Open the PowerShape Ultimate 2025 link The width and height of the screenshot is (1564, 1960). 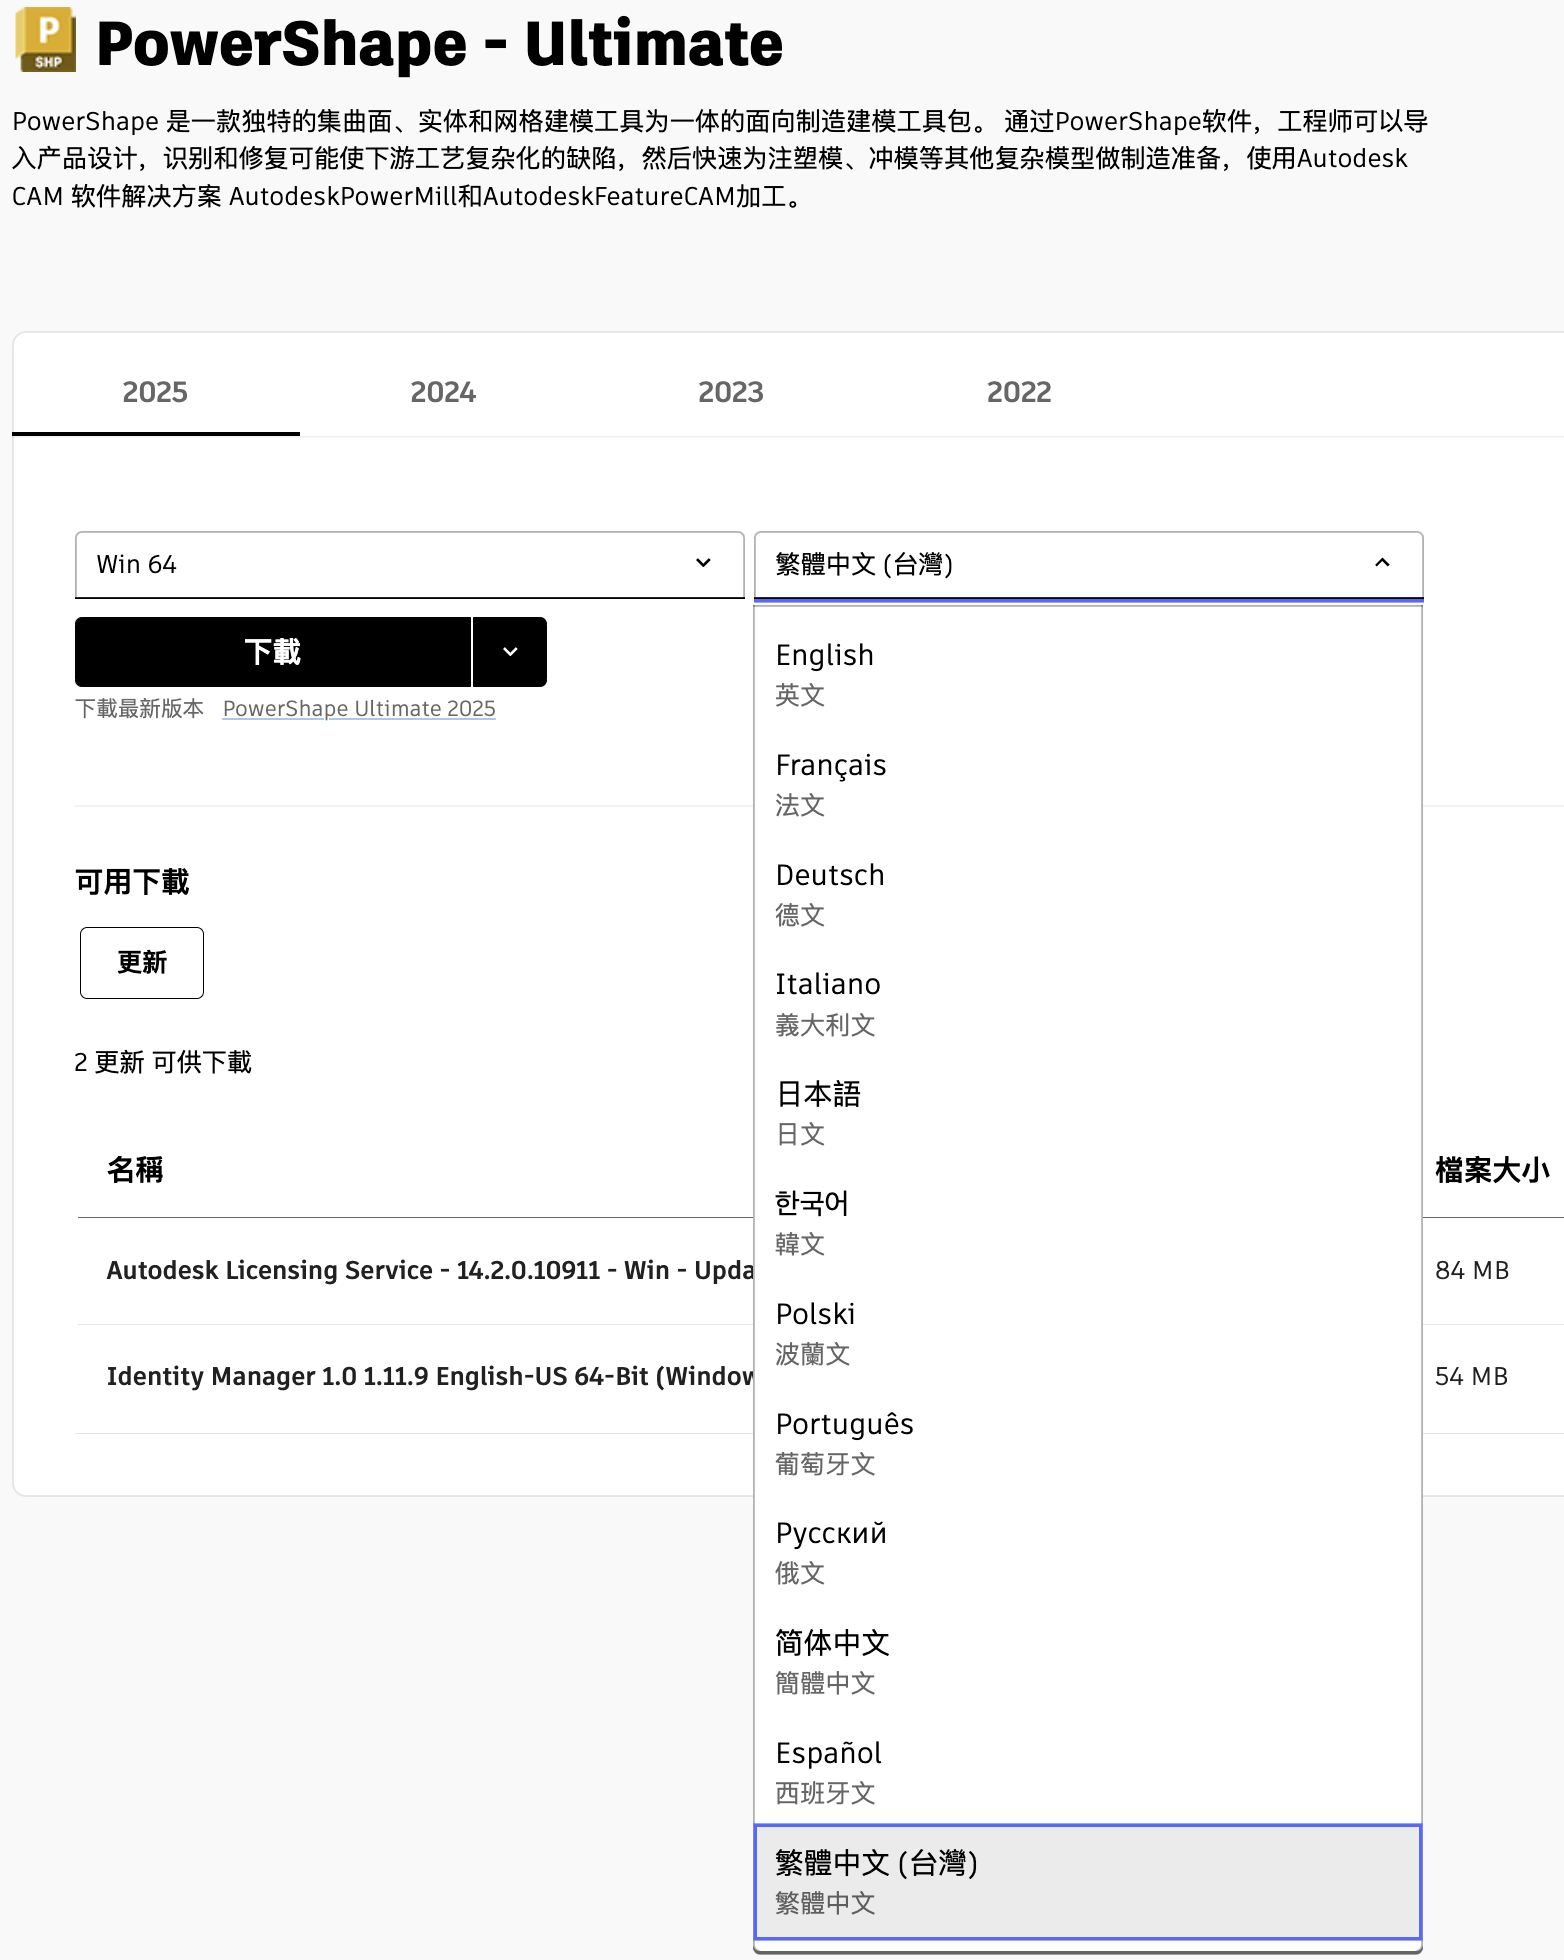tap(359, 709)
